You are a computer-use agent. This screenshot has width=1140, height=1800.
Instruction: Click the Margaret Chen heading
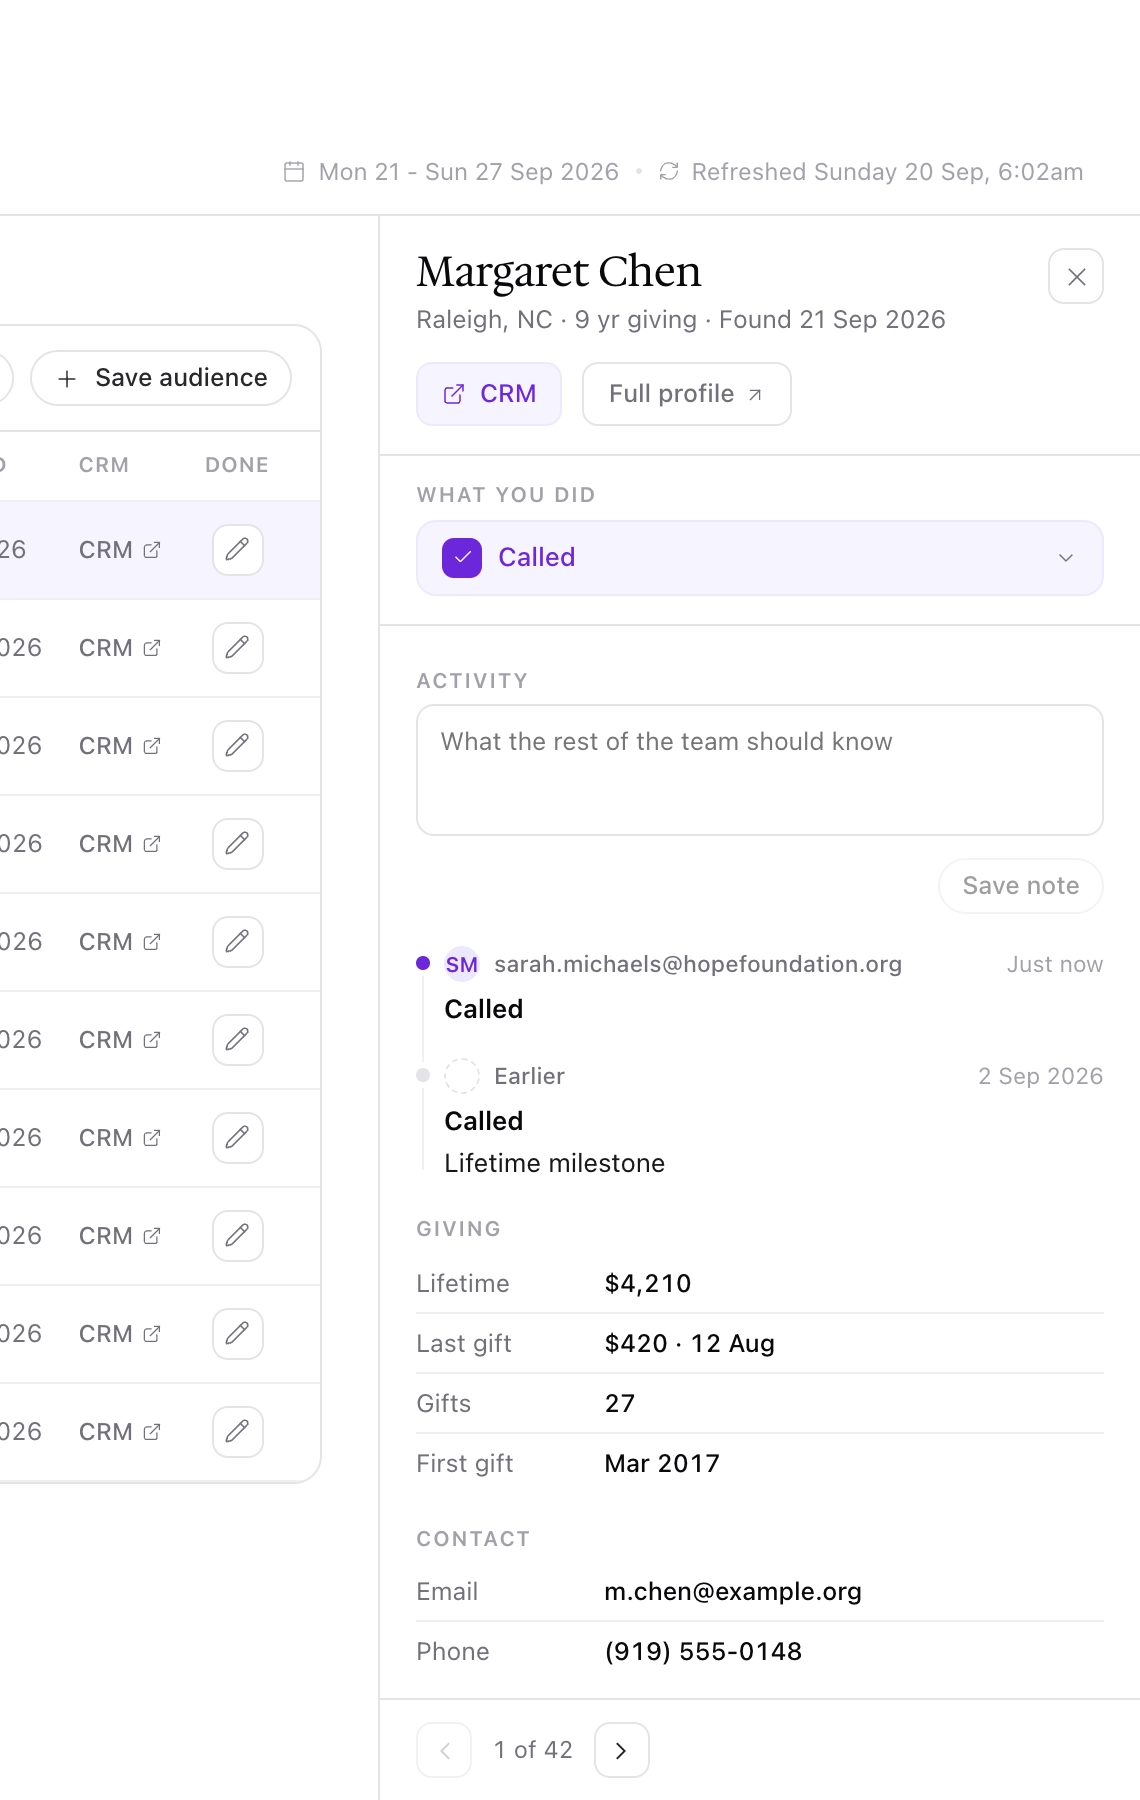[x=559, y=272]
